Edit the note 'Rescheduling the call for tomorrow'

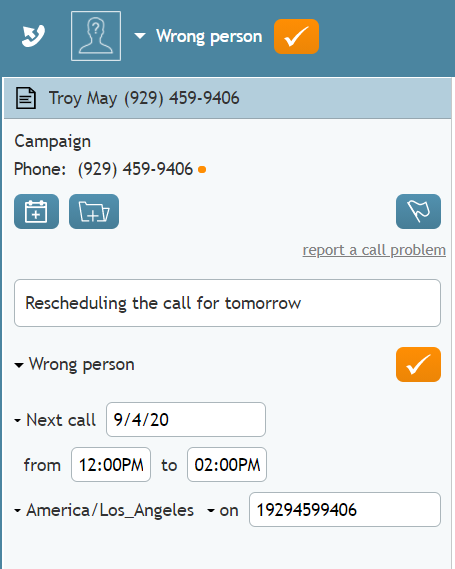(x=228, y=303)
